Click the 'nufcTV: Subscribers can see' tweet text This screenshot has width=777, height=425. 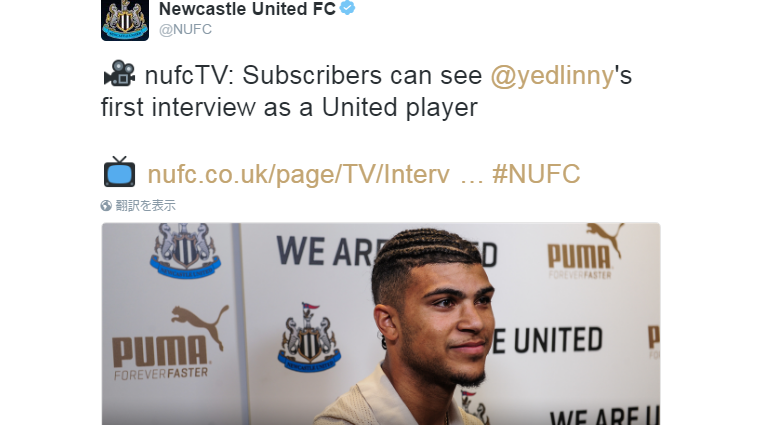pos(313,76)
